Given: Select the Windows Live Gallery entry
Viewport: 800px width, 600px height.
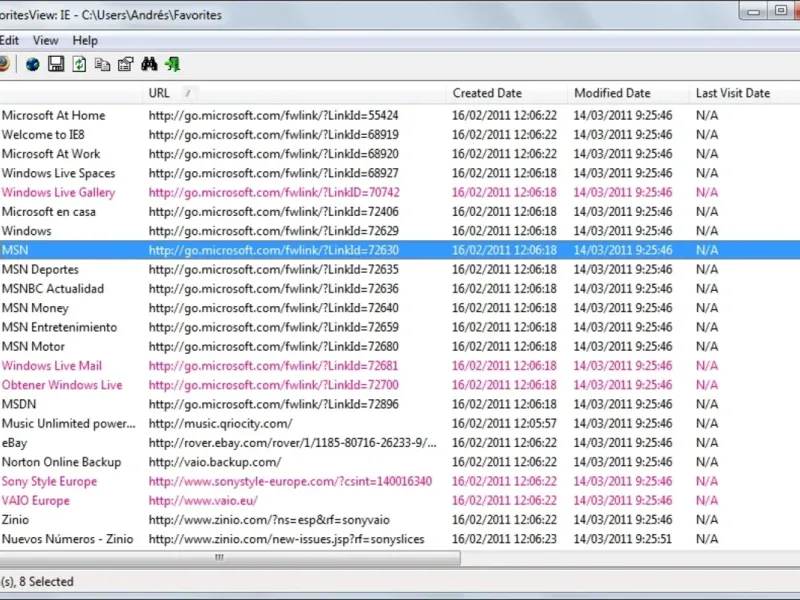Looking at the screenshot, I should coord(58,192).
